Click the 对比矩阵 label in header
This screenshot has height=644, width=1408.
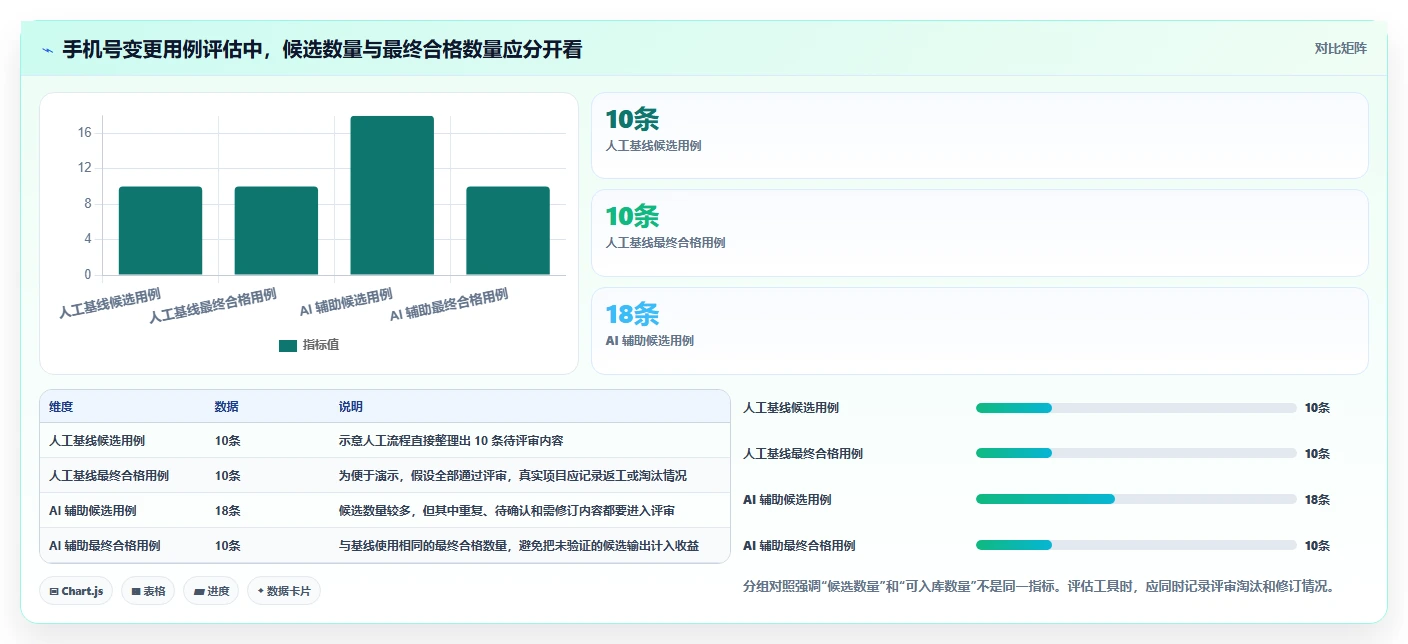1340,48
